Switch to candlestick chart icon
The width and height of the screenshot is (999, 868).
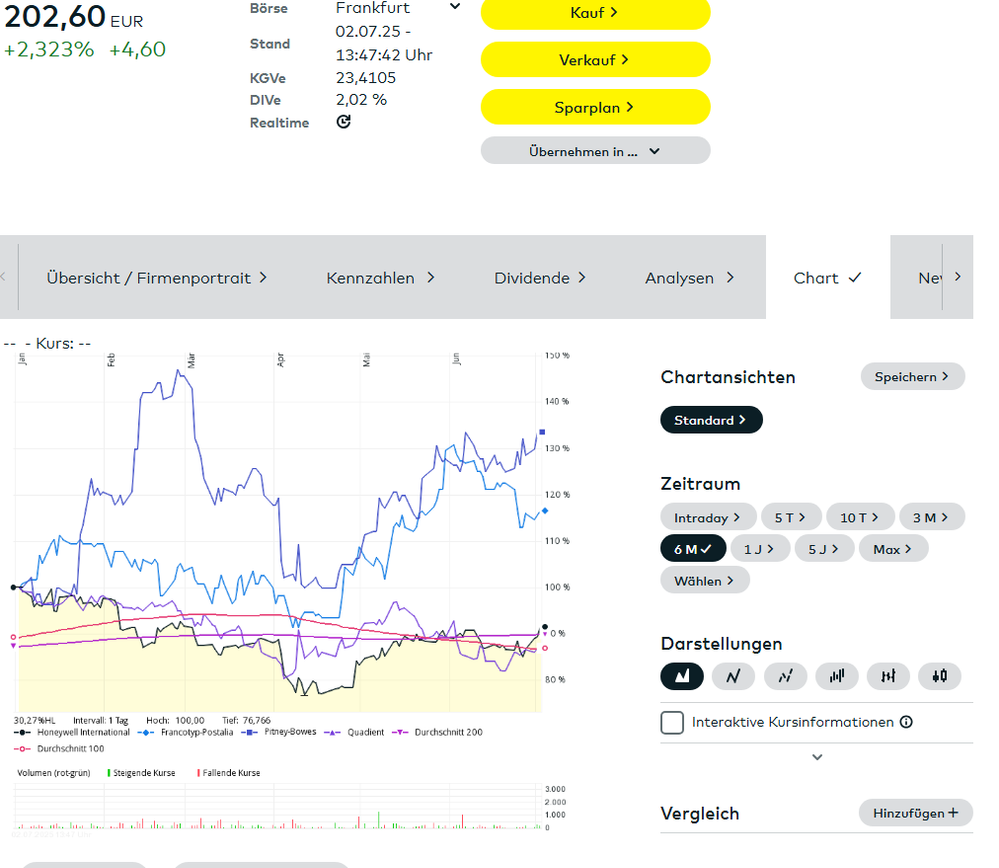coord(939,676)
